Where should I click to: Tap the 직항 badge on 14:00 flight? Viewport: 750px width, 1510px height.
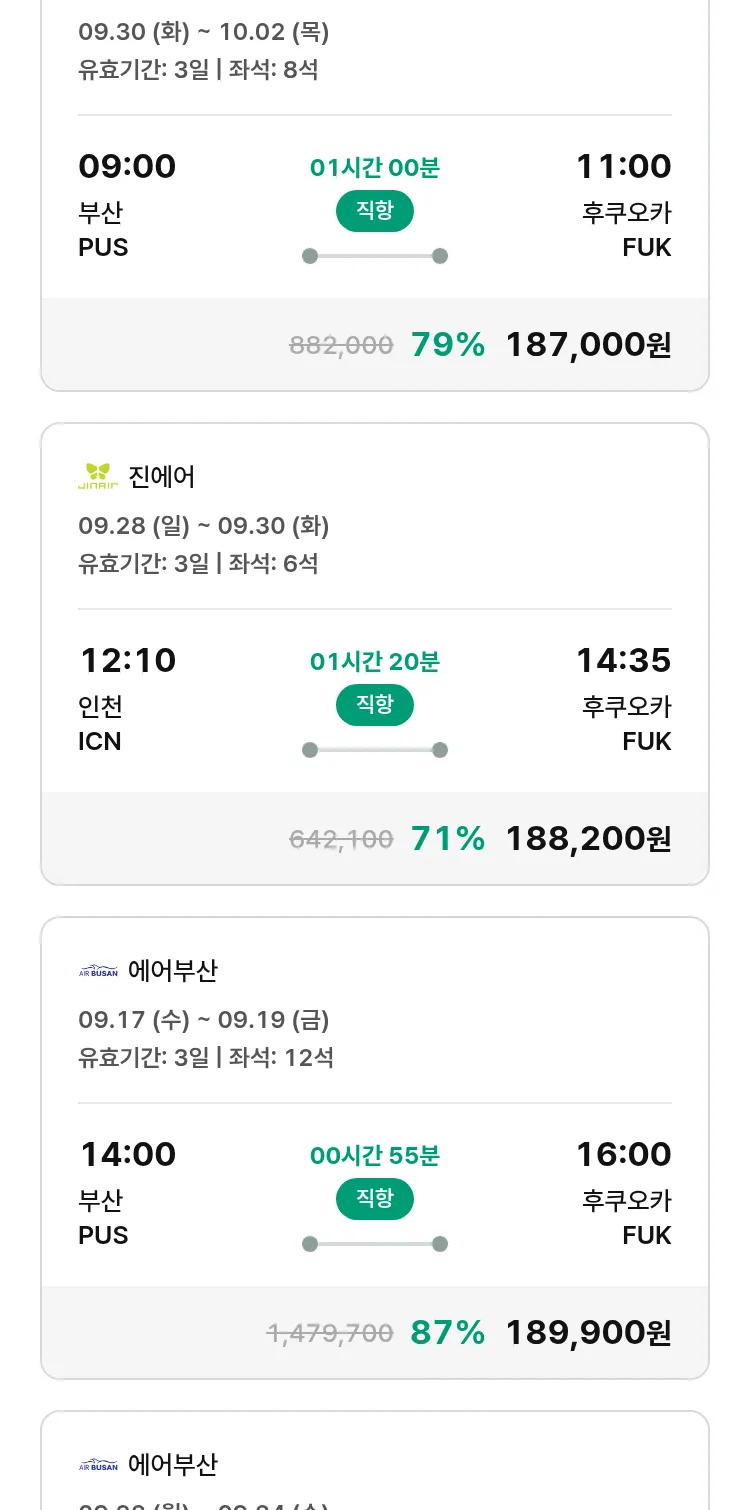click(x=374, y=1198)
